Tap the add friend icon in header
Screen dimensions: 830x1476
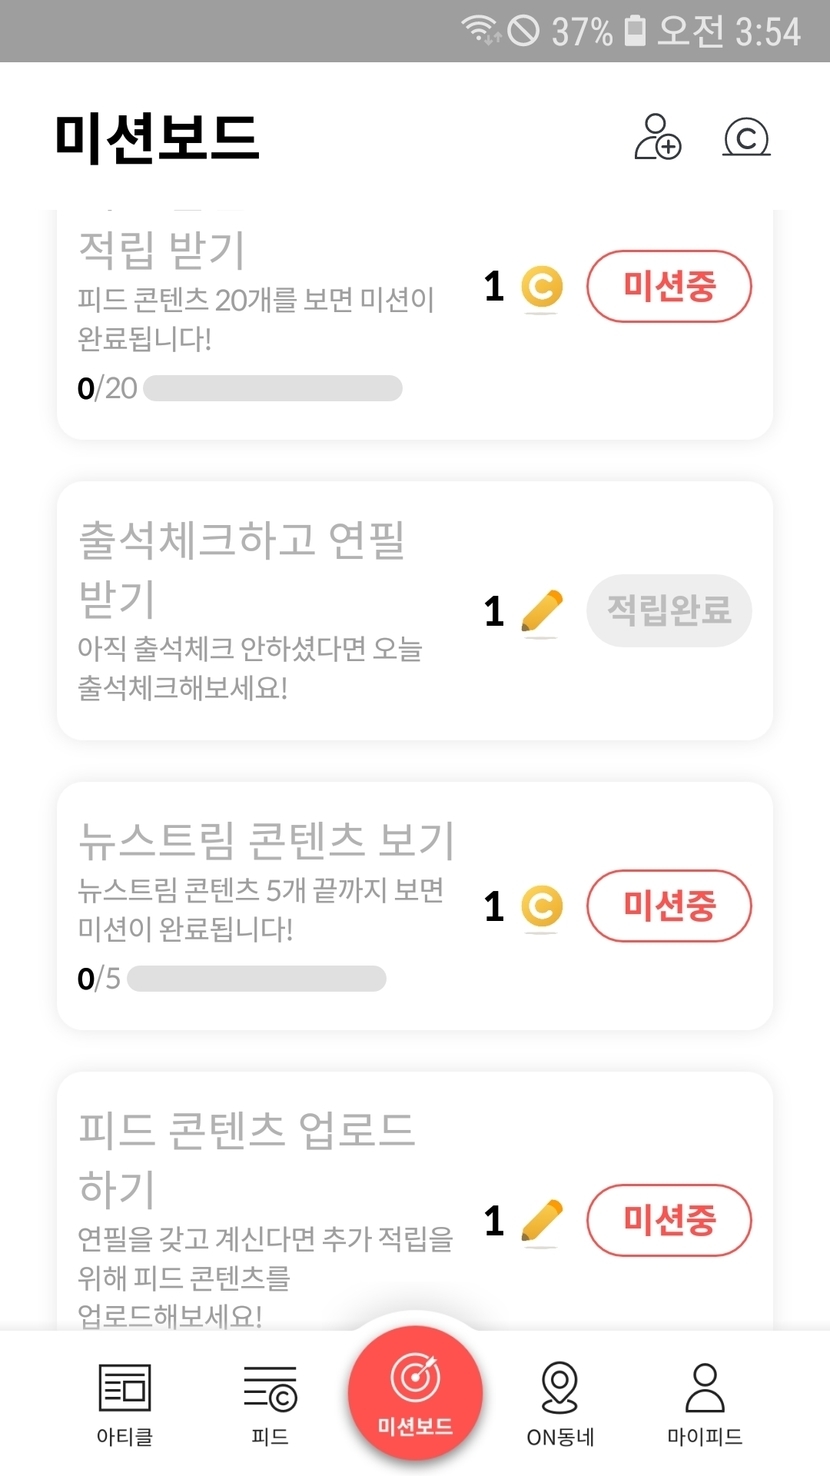[x=658, y=137]
